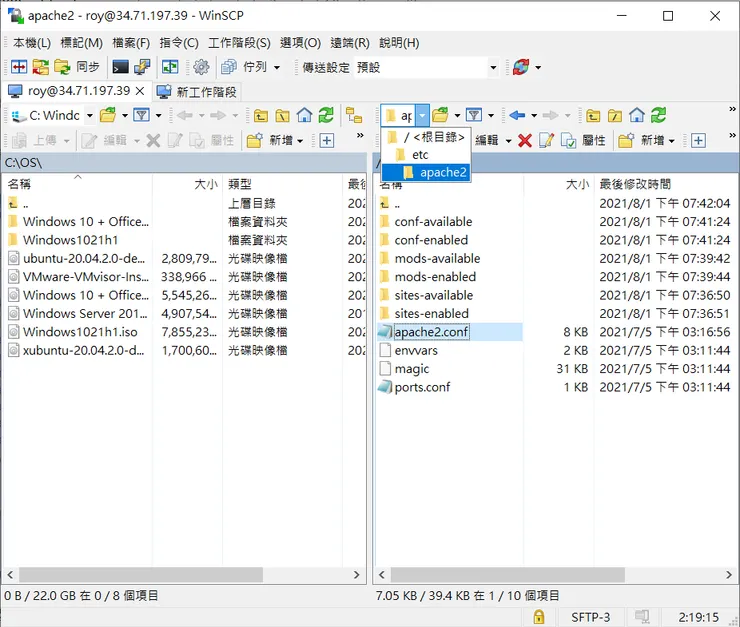Click the padlock encryption status icon

[x=538, y=617]
